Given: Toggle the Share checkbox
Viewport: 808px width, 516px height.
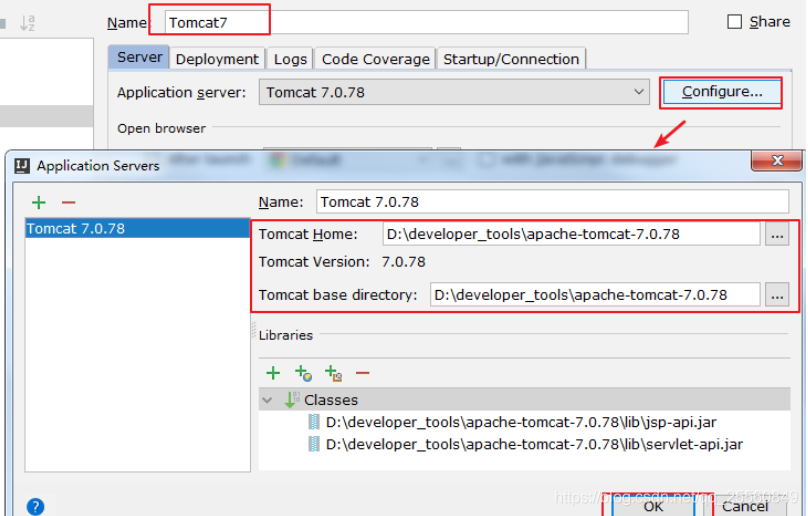Looking at the screenshot, I should [734, 22].
